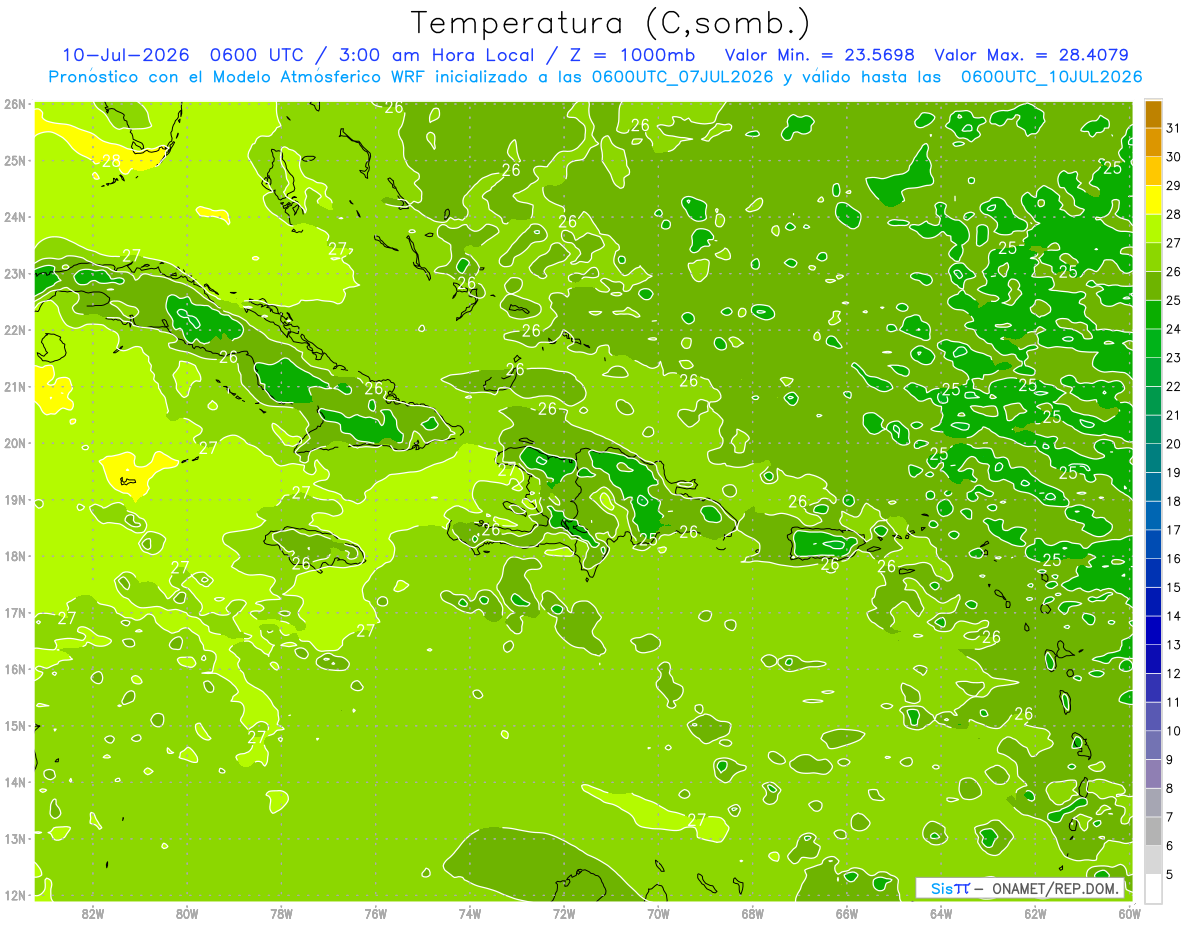Click the SisTT - ONAMET/REP.DOM. label
Viewport: 1200px width, 927px height.
pos(1020,888)
